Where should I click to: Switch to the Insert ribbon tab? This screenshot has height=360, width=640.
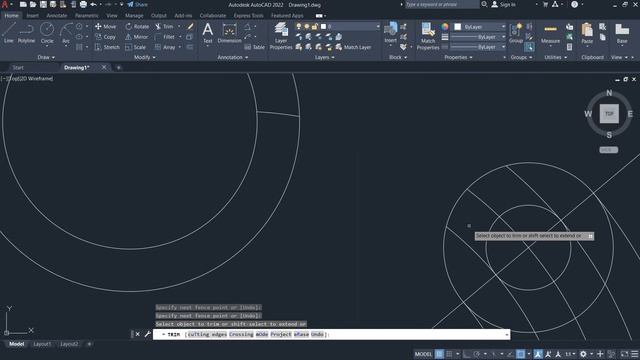(x=32, y=16)
